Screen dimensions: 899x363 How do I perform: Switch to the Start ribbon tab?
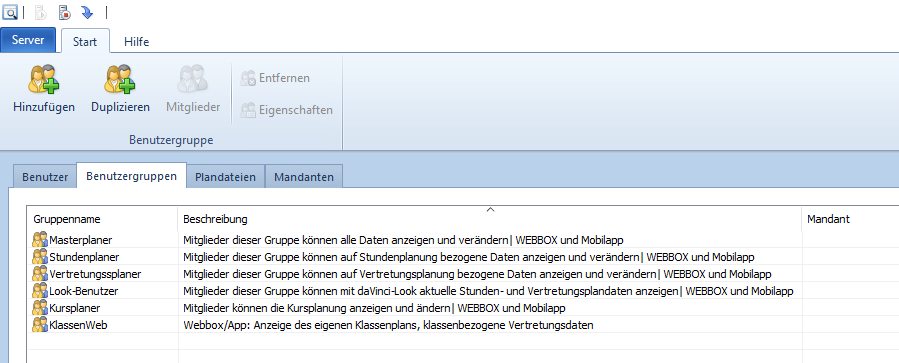(85, 41)
